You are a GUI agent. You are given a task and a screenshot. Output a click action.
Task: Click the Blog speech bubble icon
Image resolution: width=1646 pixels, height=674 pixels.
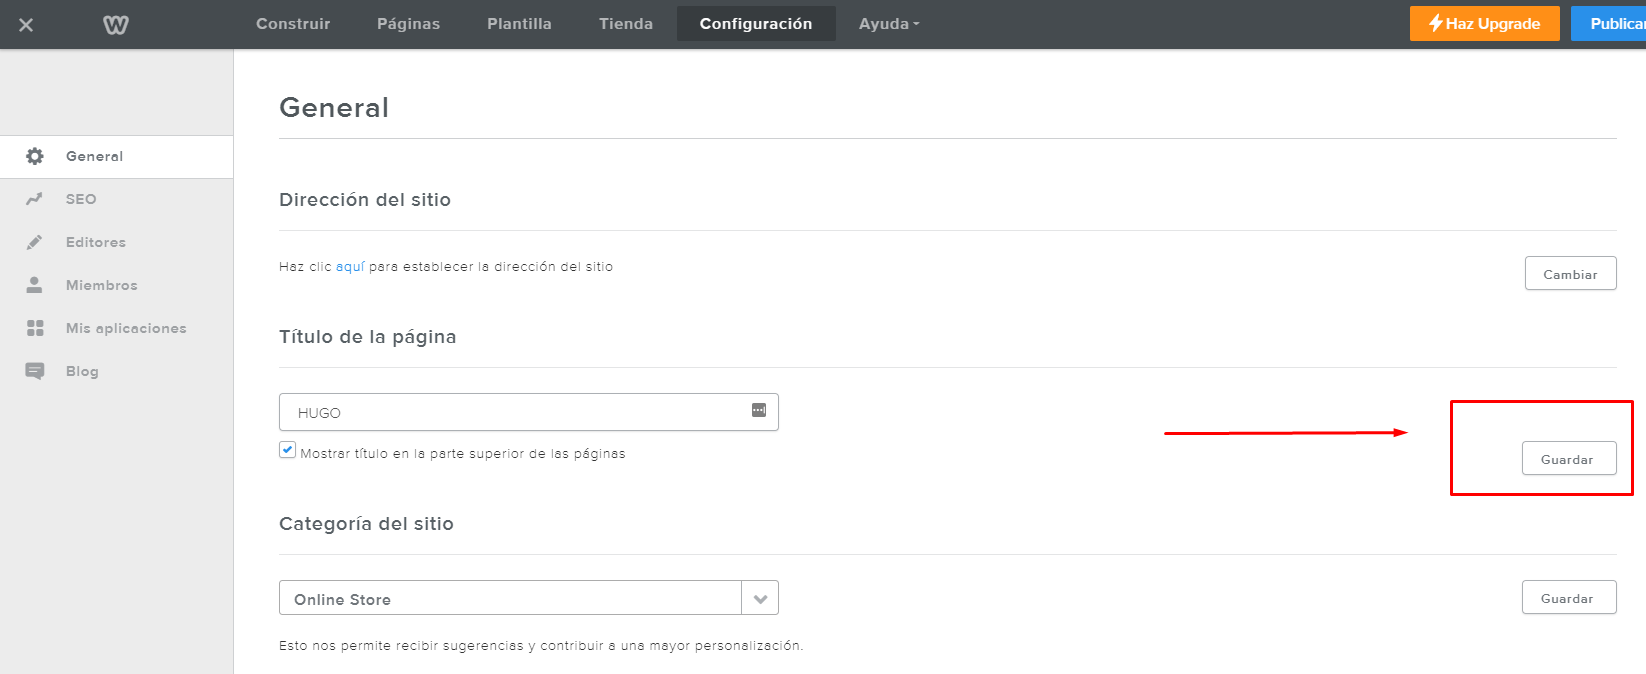coord(35,371)
